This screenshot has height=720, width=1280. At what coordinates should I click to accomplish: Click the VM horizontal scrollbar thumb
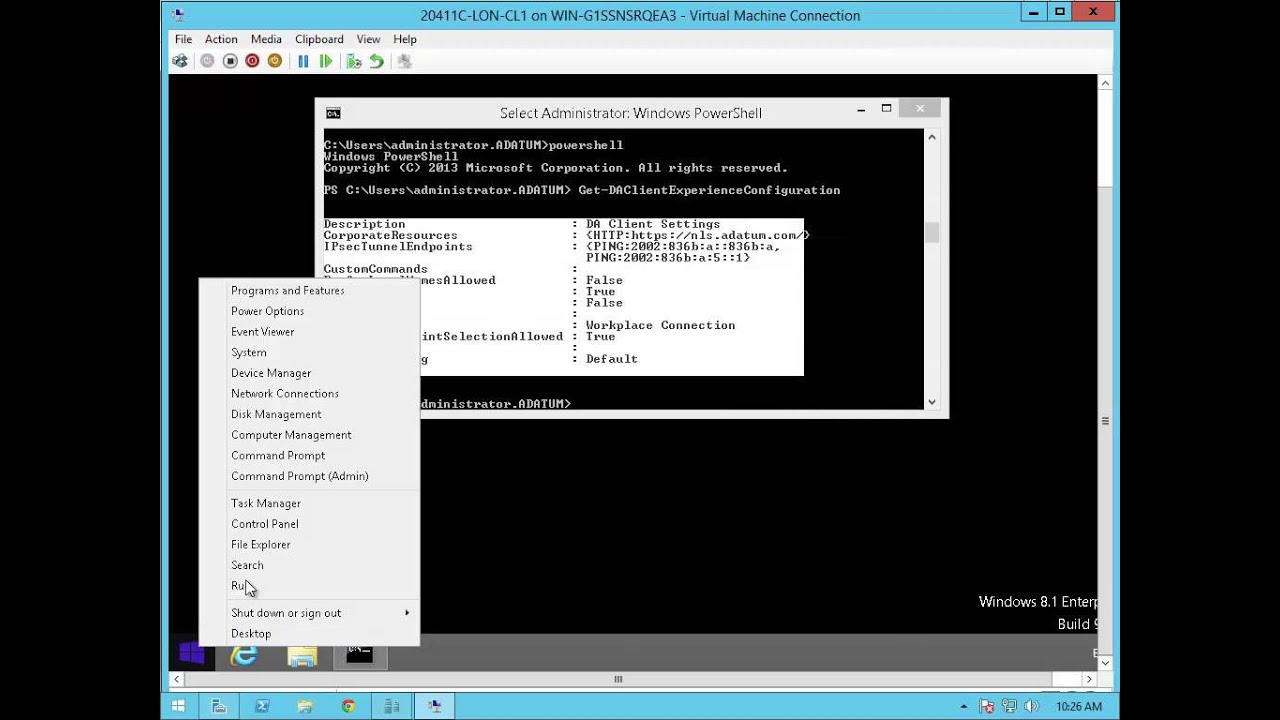pos(618,679)
